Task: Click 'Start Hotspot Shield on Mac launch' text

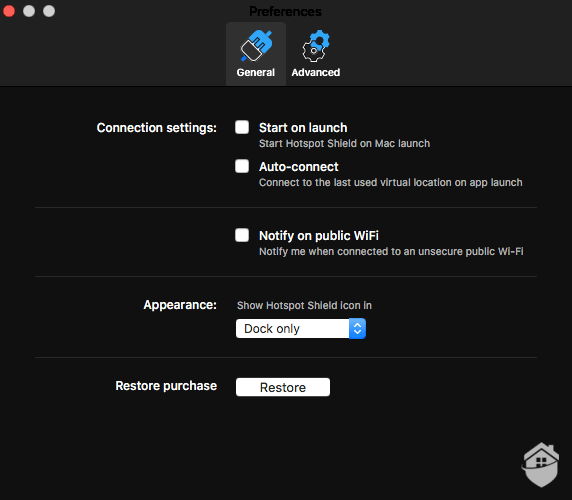Action: (344, 143)
